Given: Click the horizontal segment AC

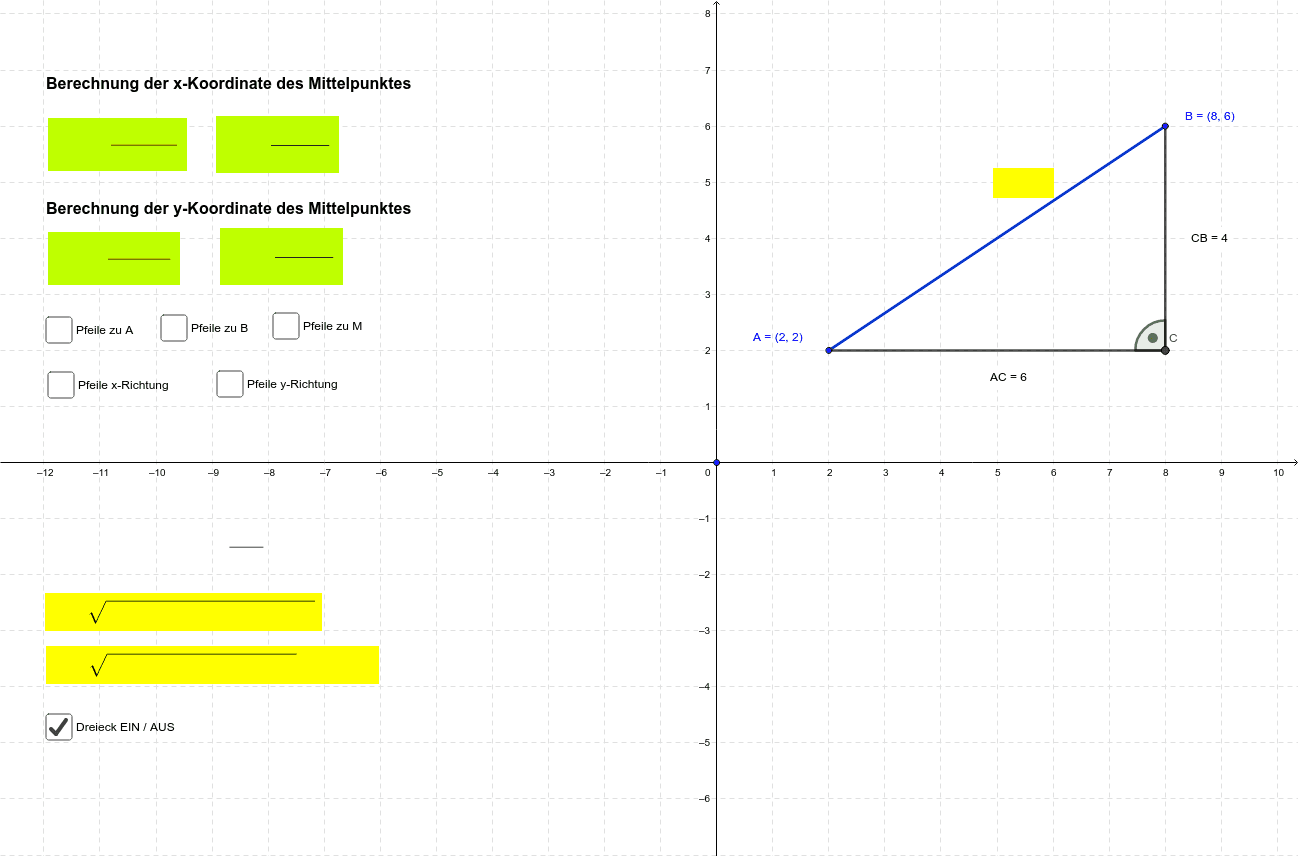Looking at the screenshot, I should pos(997,350).
